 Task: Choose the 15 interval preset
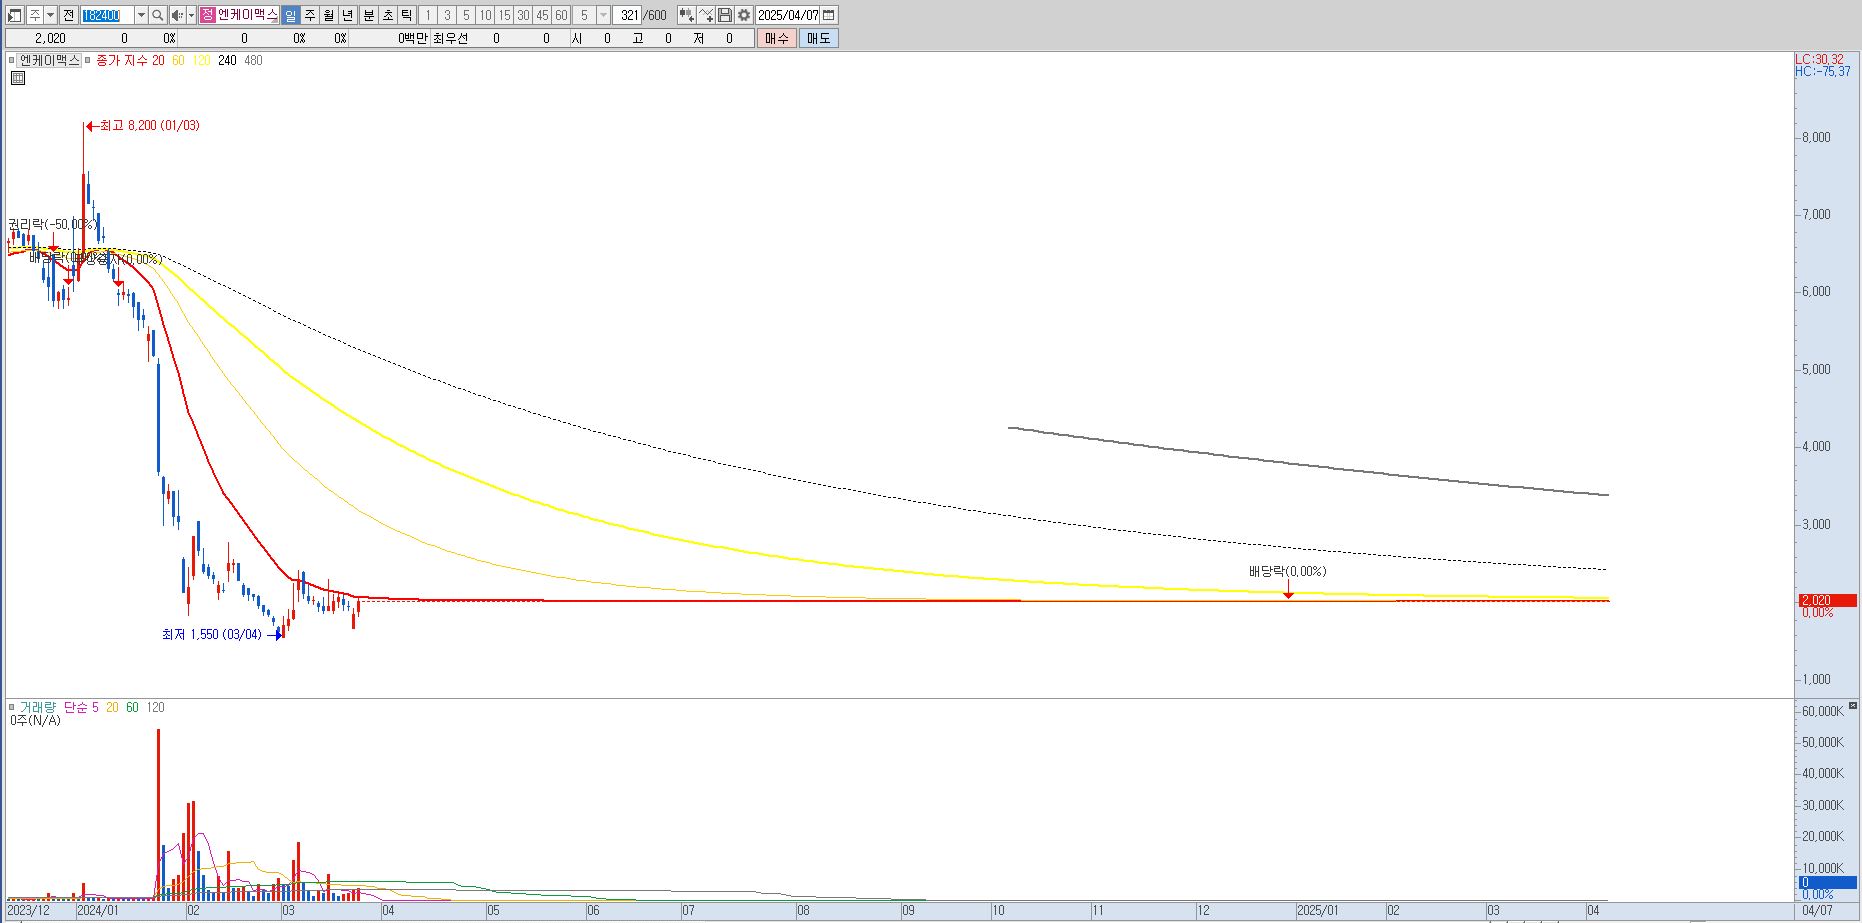coord(505,15)
